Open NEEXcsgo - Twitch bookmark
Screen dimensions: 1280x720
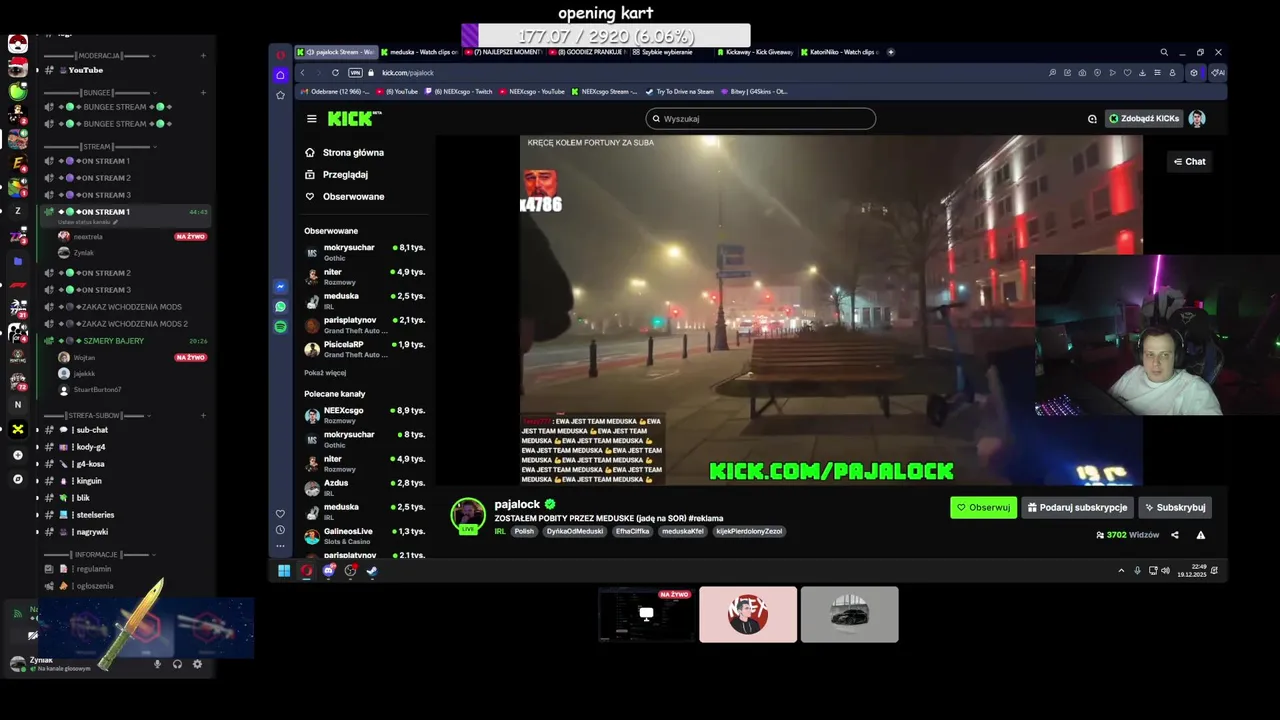460,91
